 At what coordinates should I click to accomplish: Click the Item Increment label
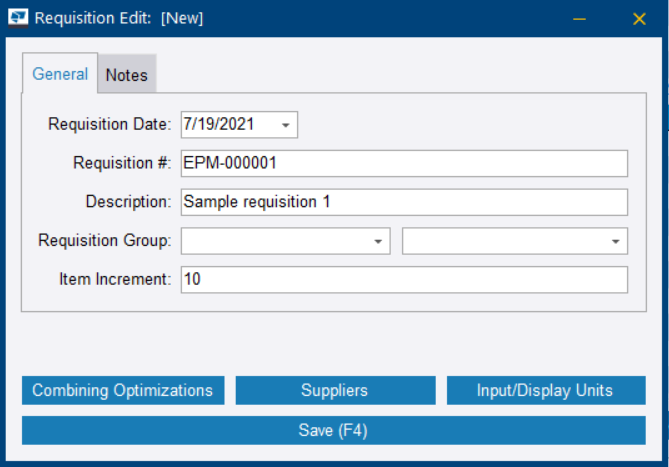[115, 280]
